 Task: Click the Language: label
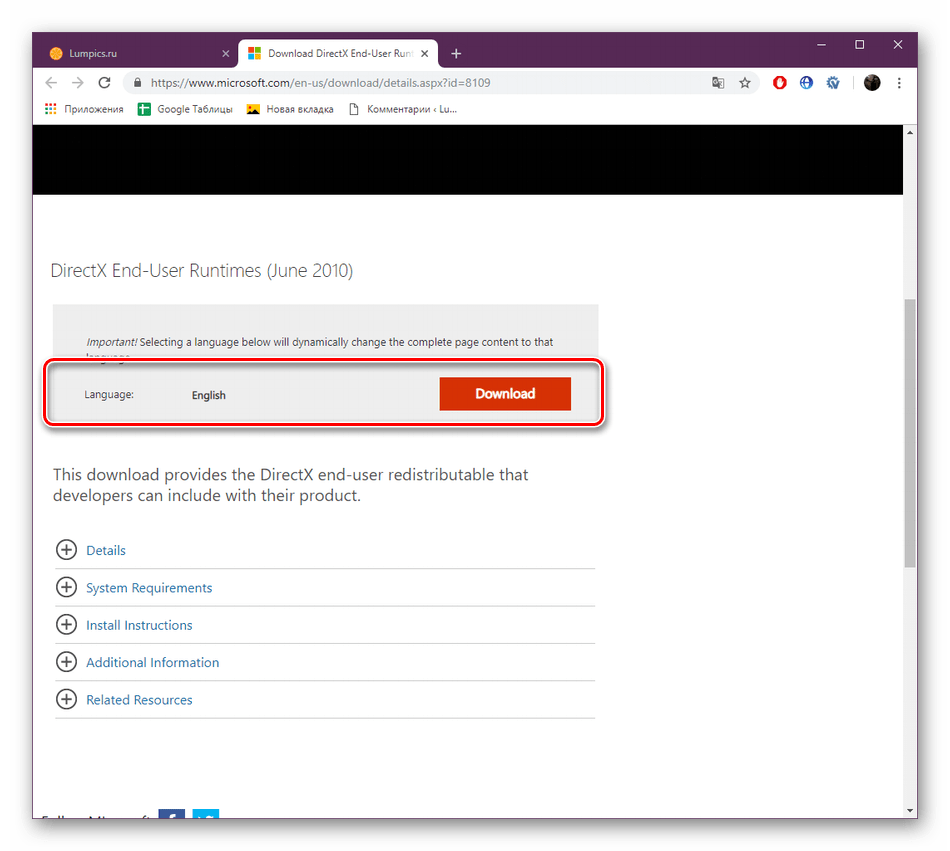click(x=109, y=394)
